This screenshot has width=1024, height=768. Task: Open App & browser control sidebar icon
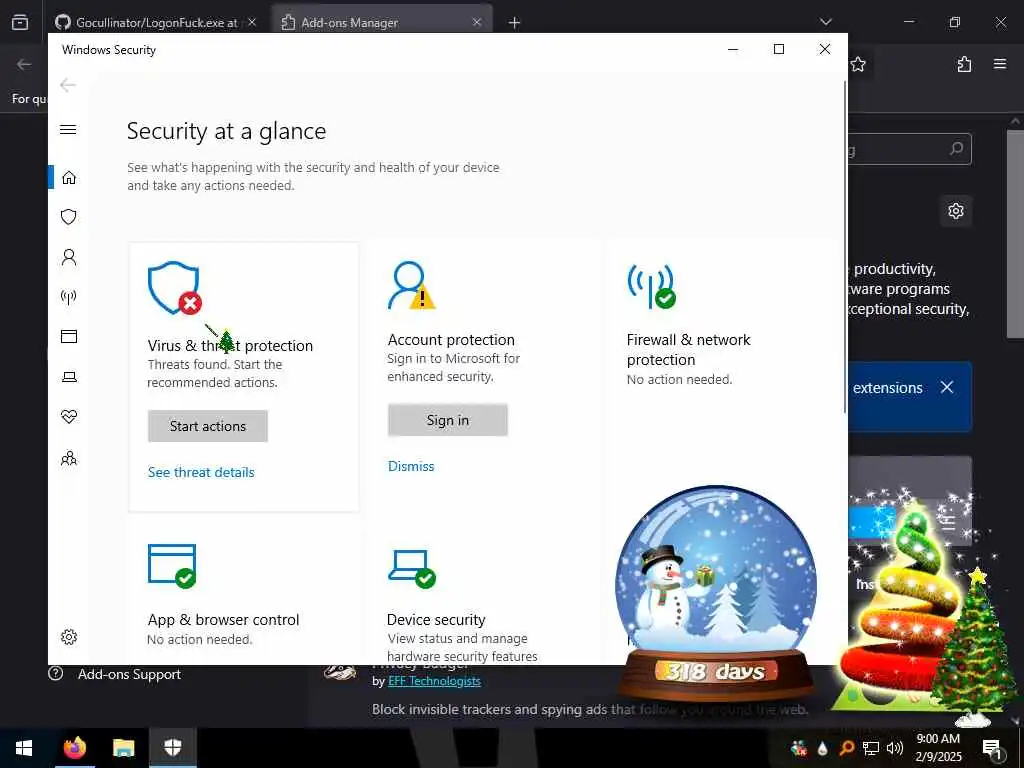click(69, 336)
